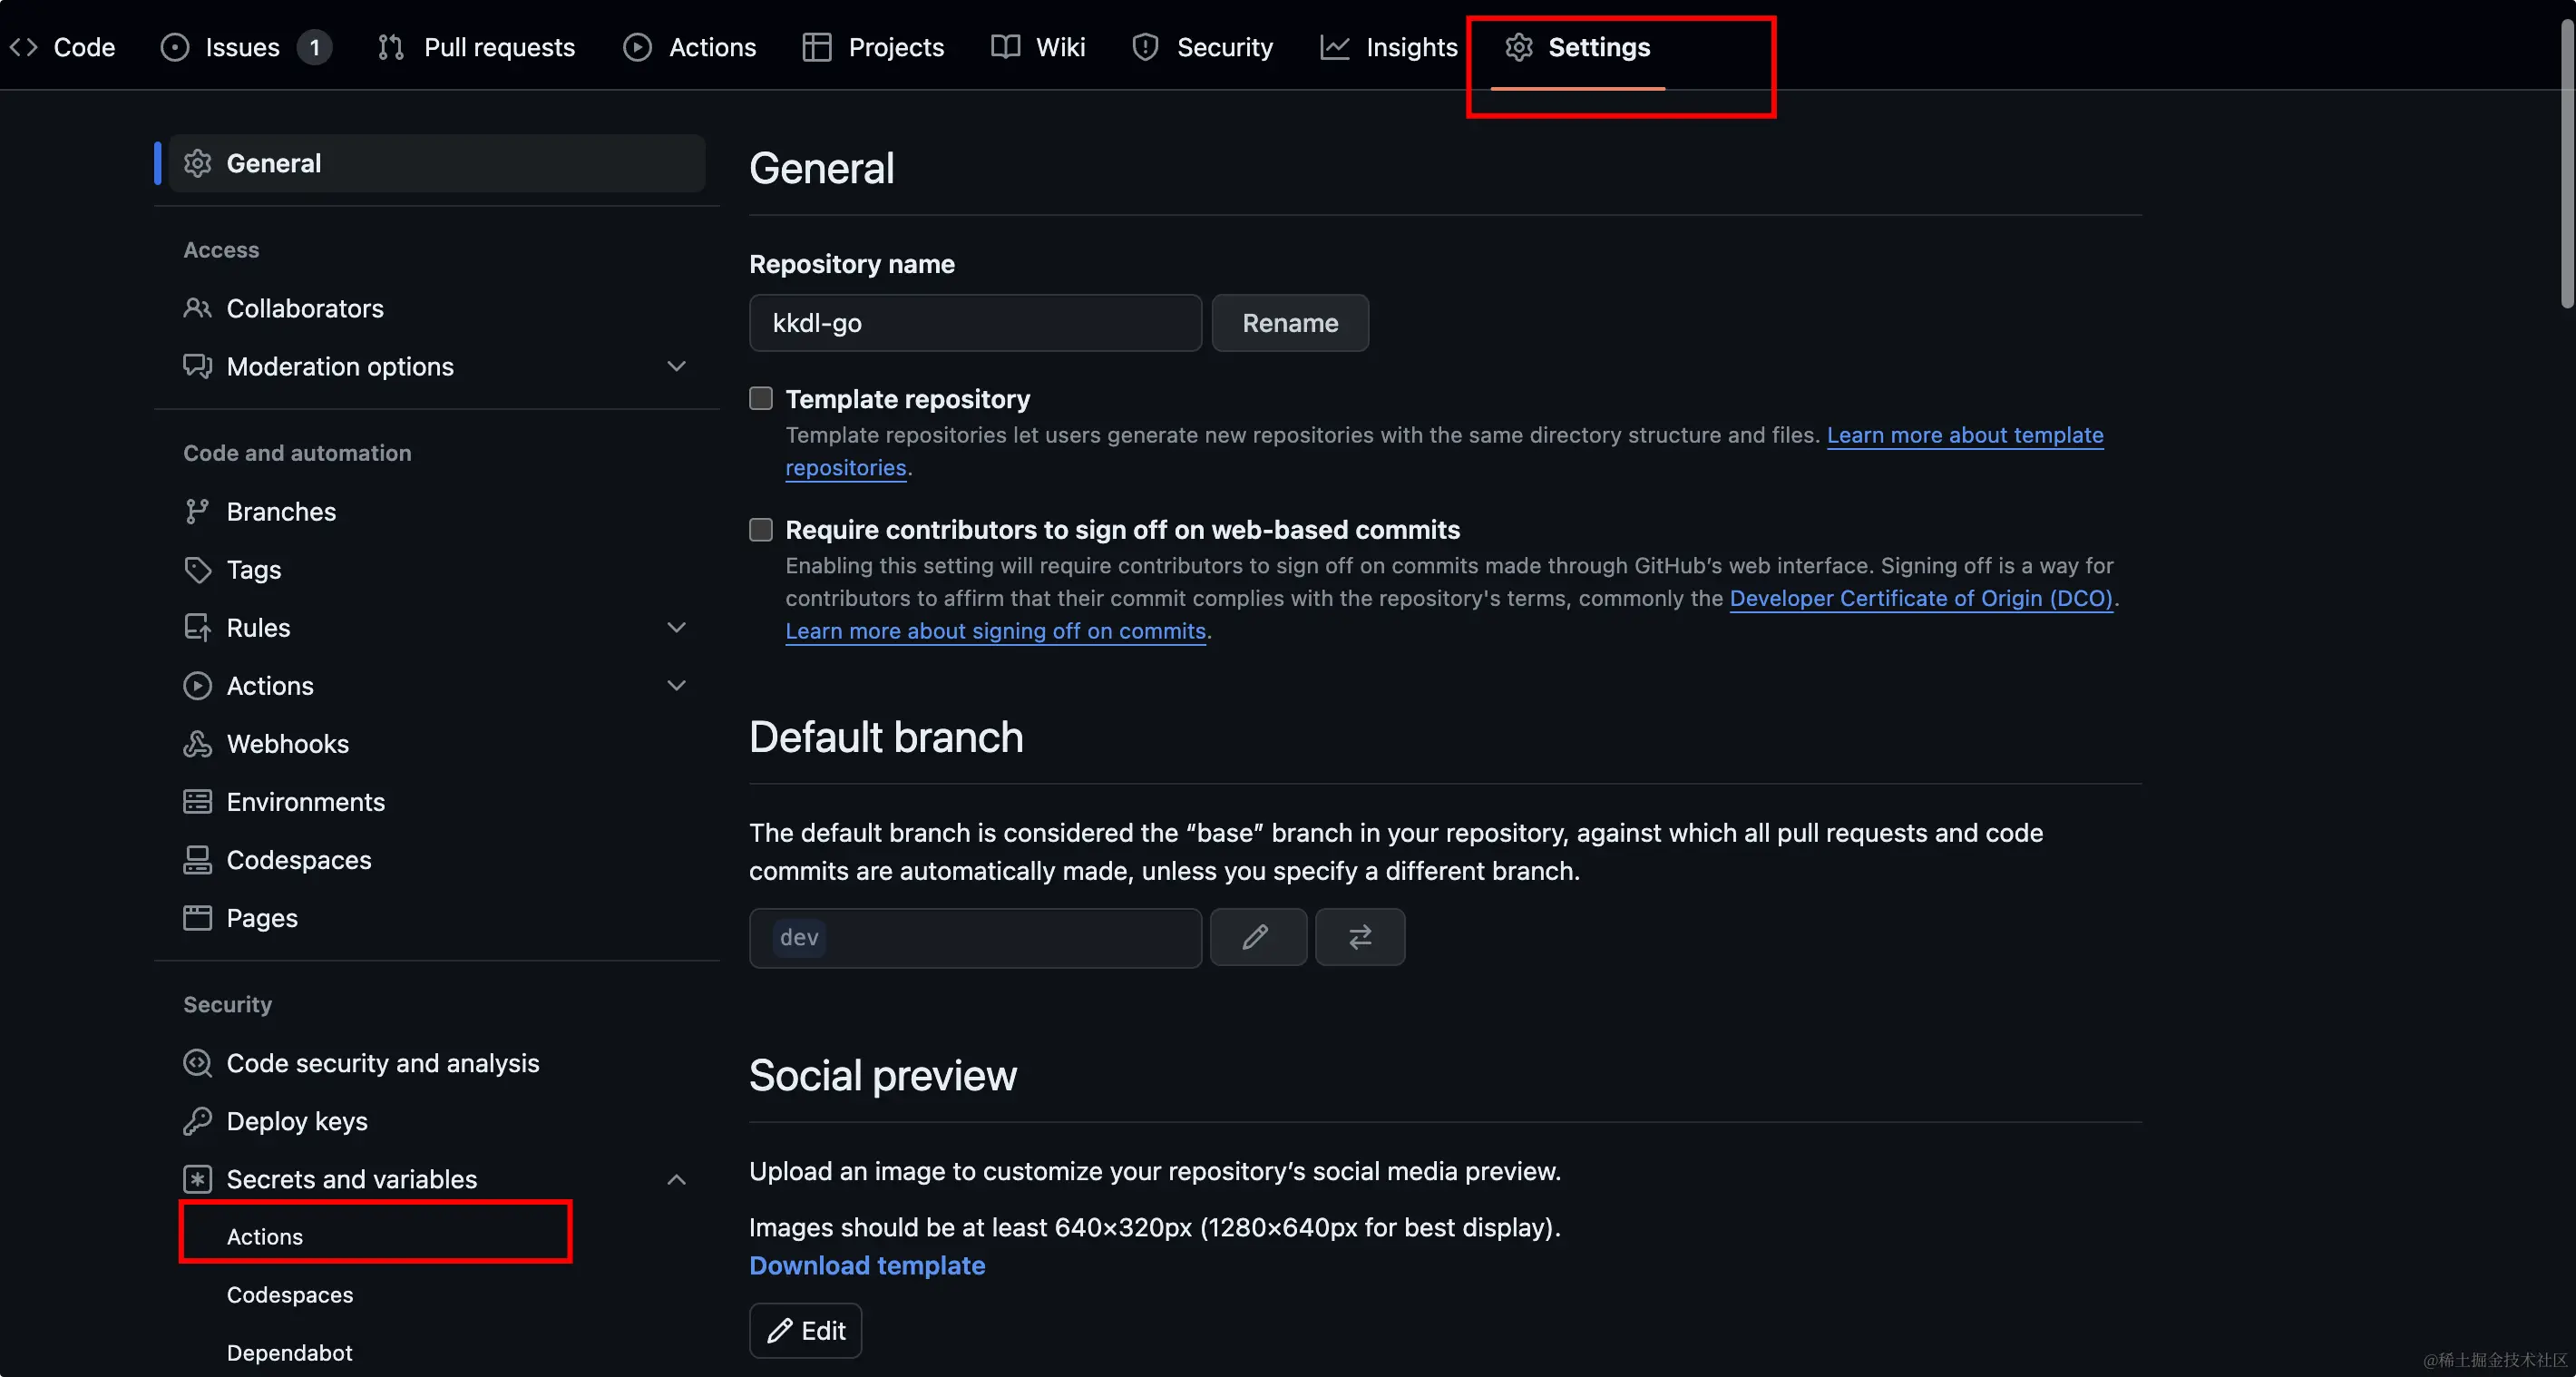Click the dev default branch field
Viewport: 2576px width, 1377px height.
point(975,937)
